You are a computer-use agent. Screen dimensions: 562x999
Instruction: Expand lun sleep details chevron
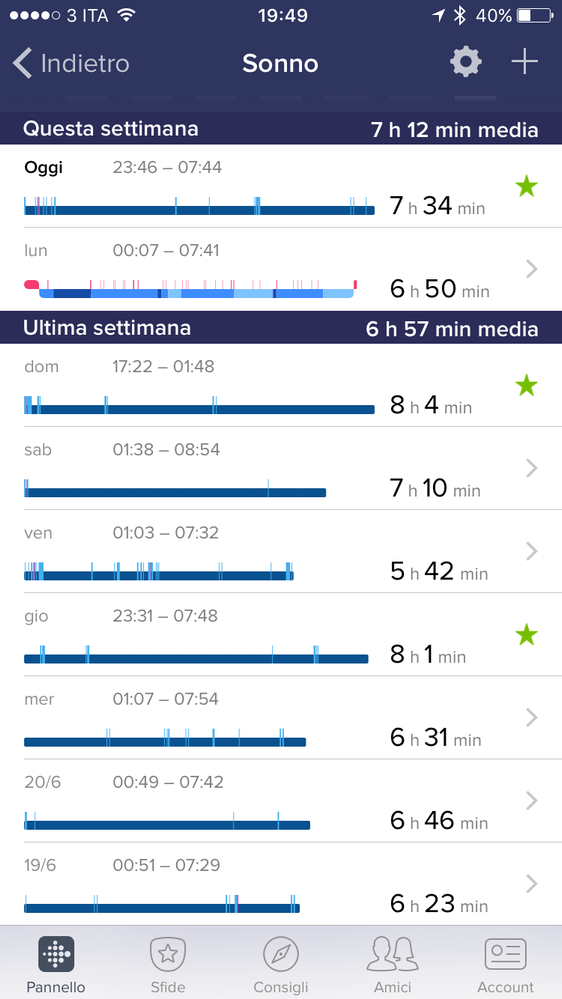531,270
